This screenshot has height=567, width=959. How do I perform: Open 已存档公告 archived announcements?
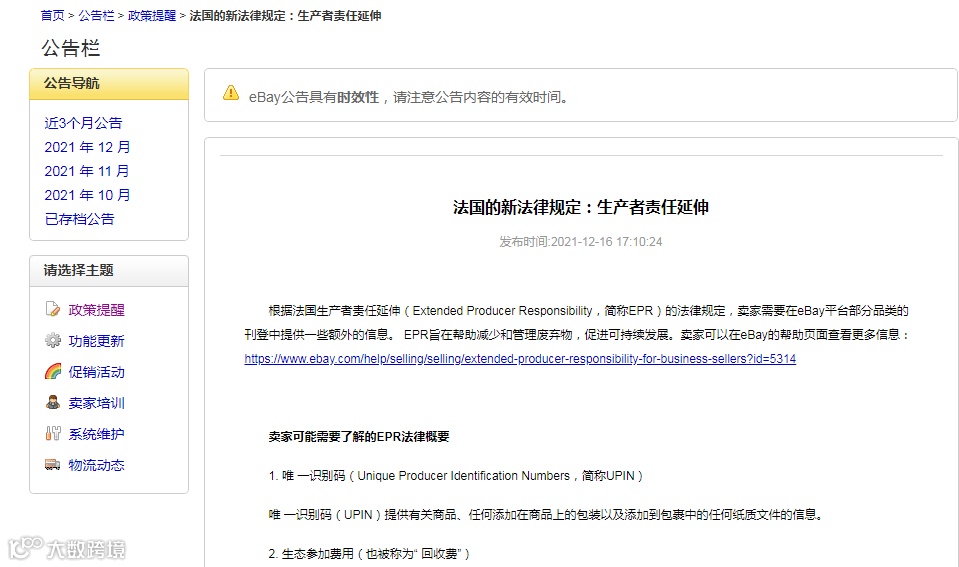click(80, 219)
